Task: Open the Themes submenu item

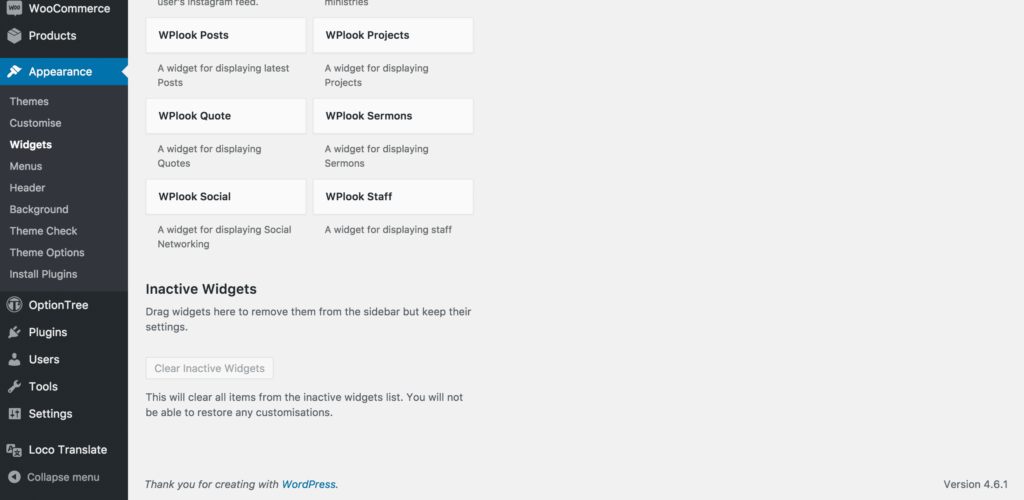Action: (29, 102)
